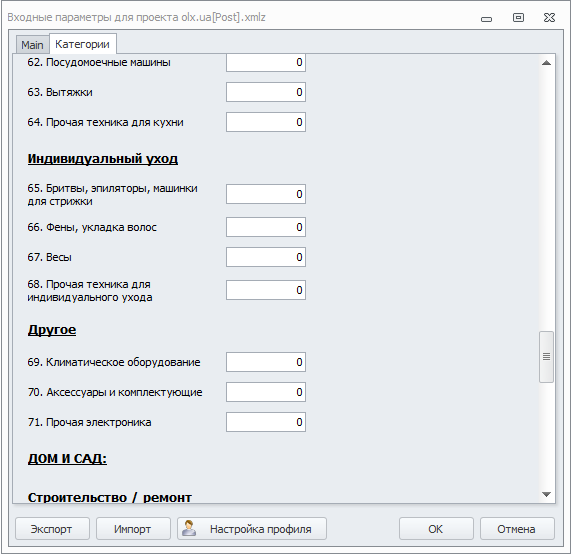Click the scrollbar down arrow
Screen dimensions: 572x555
(x=546, y=494)
